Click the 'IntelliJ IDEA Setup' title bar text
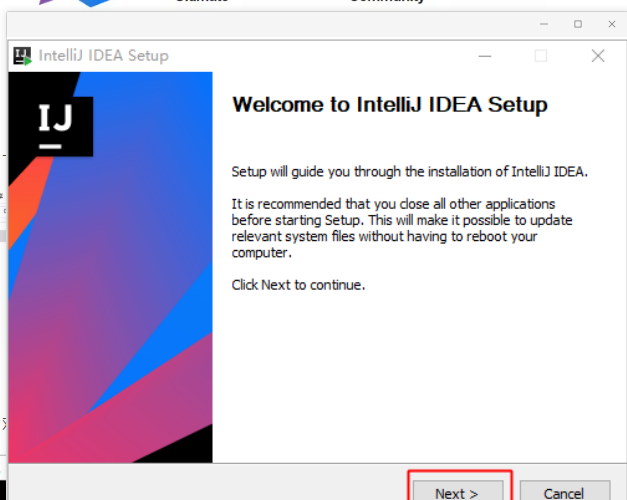 (x=104, y=56)
